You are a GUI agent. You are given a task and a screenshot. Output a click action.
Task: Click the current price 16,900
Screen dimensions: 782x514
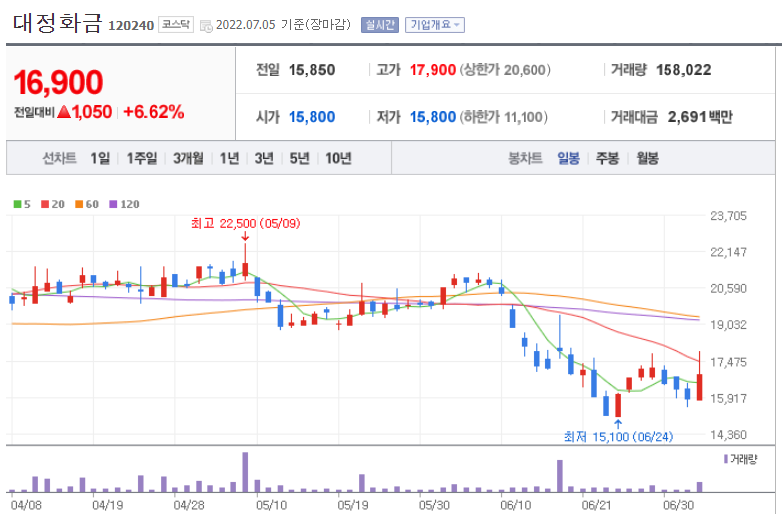(58, 82)
